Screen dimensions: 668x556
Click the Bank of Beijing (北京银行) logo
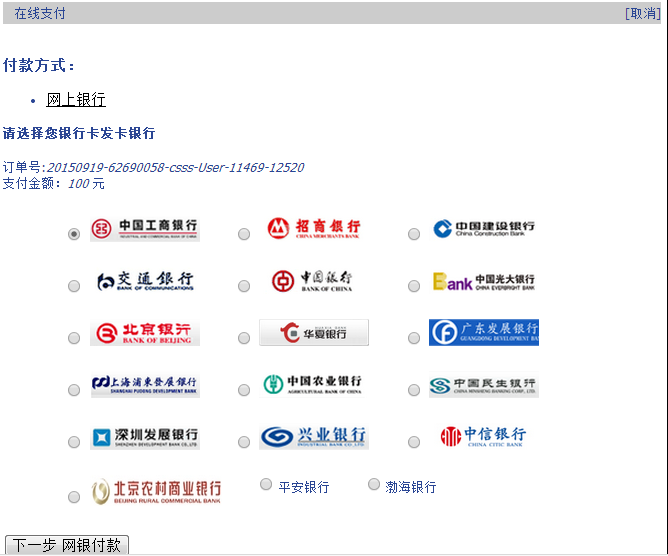click(x=145, y=333)
